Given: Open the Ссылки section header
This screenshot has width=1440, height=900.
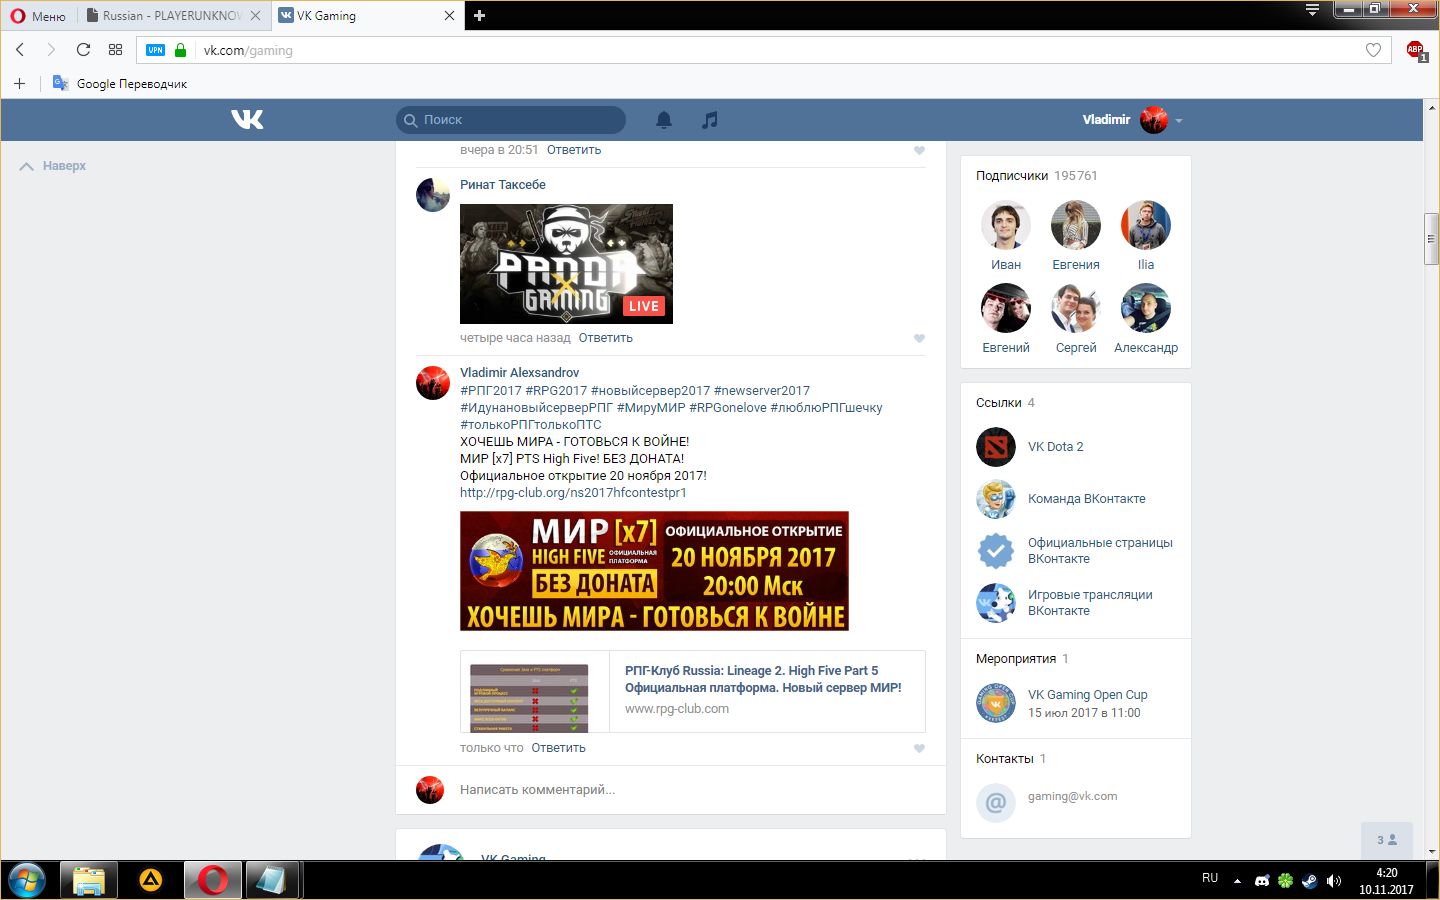Looking at the screenshot, I should pos(1005,403).
